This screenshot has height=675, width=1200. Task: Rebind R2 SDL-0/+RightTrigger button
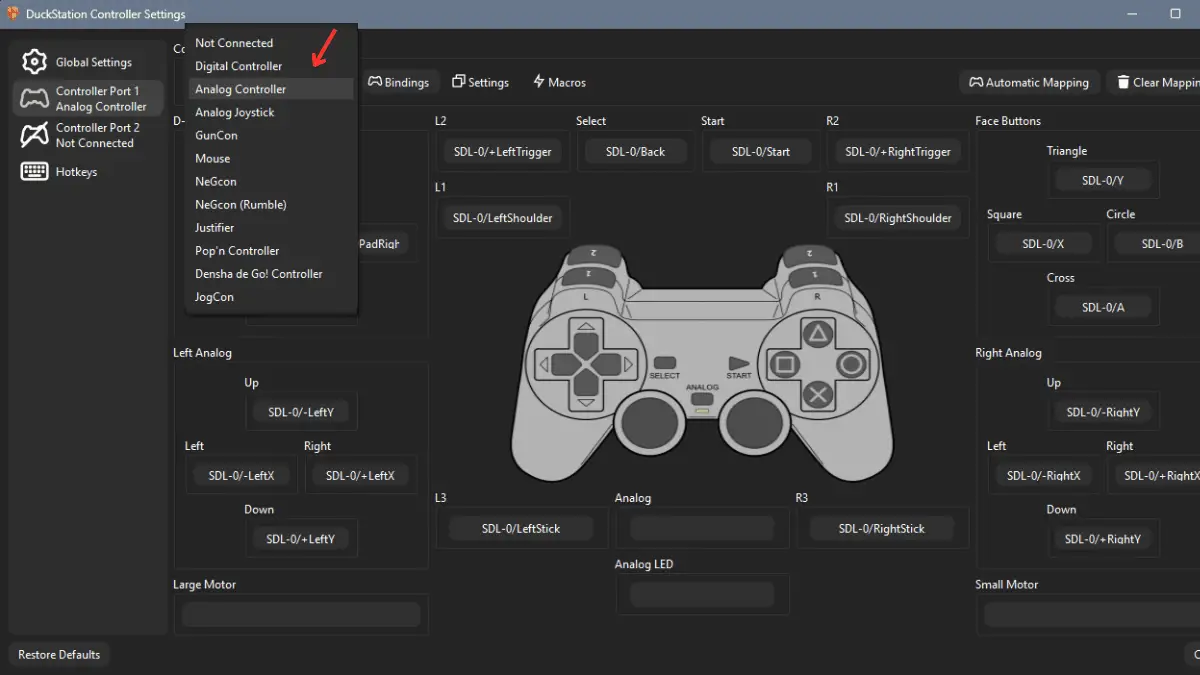898,152
